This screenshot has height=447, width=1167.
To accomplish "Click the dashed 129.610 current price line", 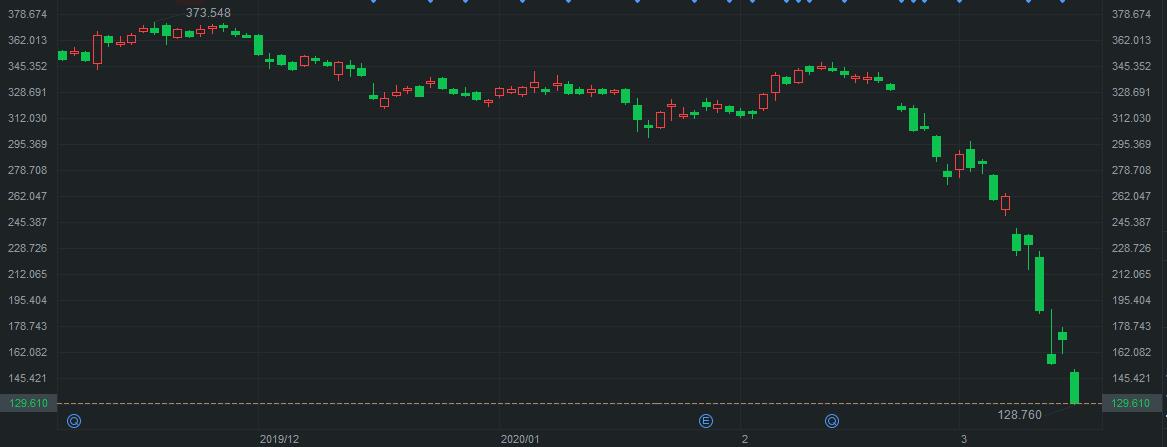I will 579,404.
